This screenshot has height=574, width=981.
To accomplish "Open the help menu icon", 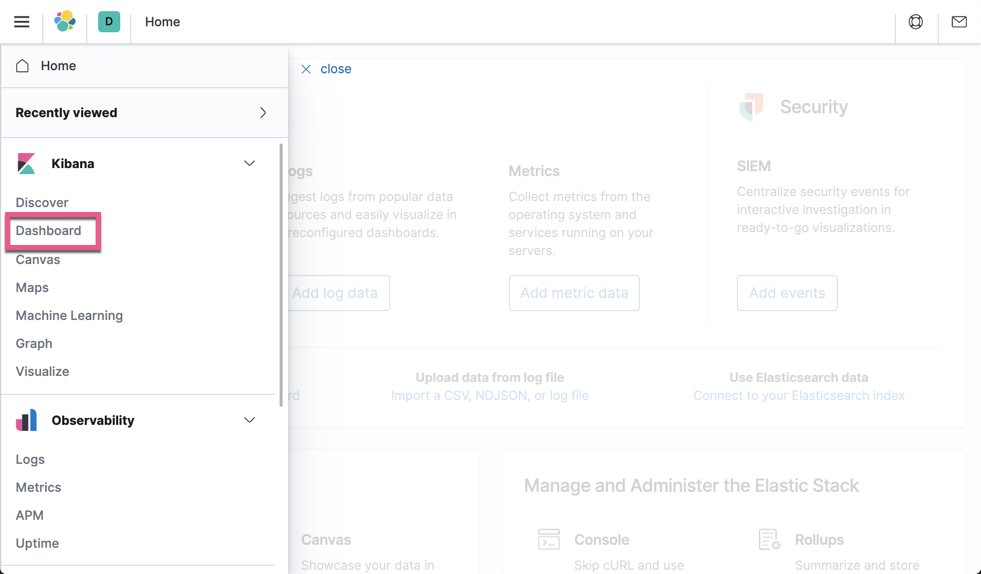I will [915, 22].
